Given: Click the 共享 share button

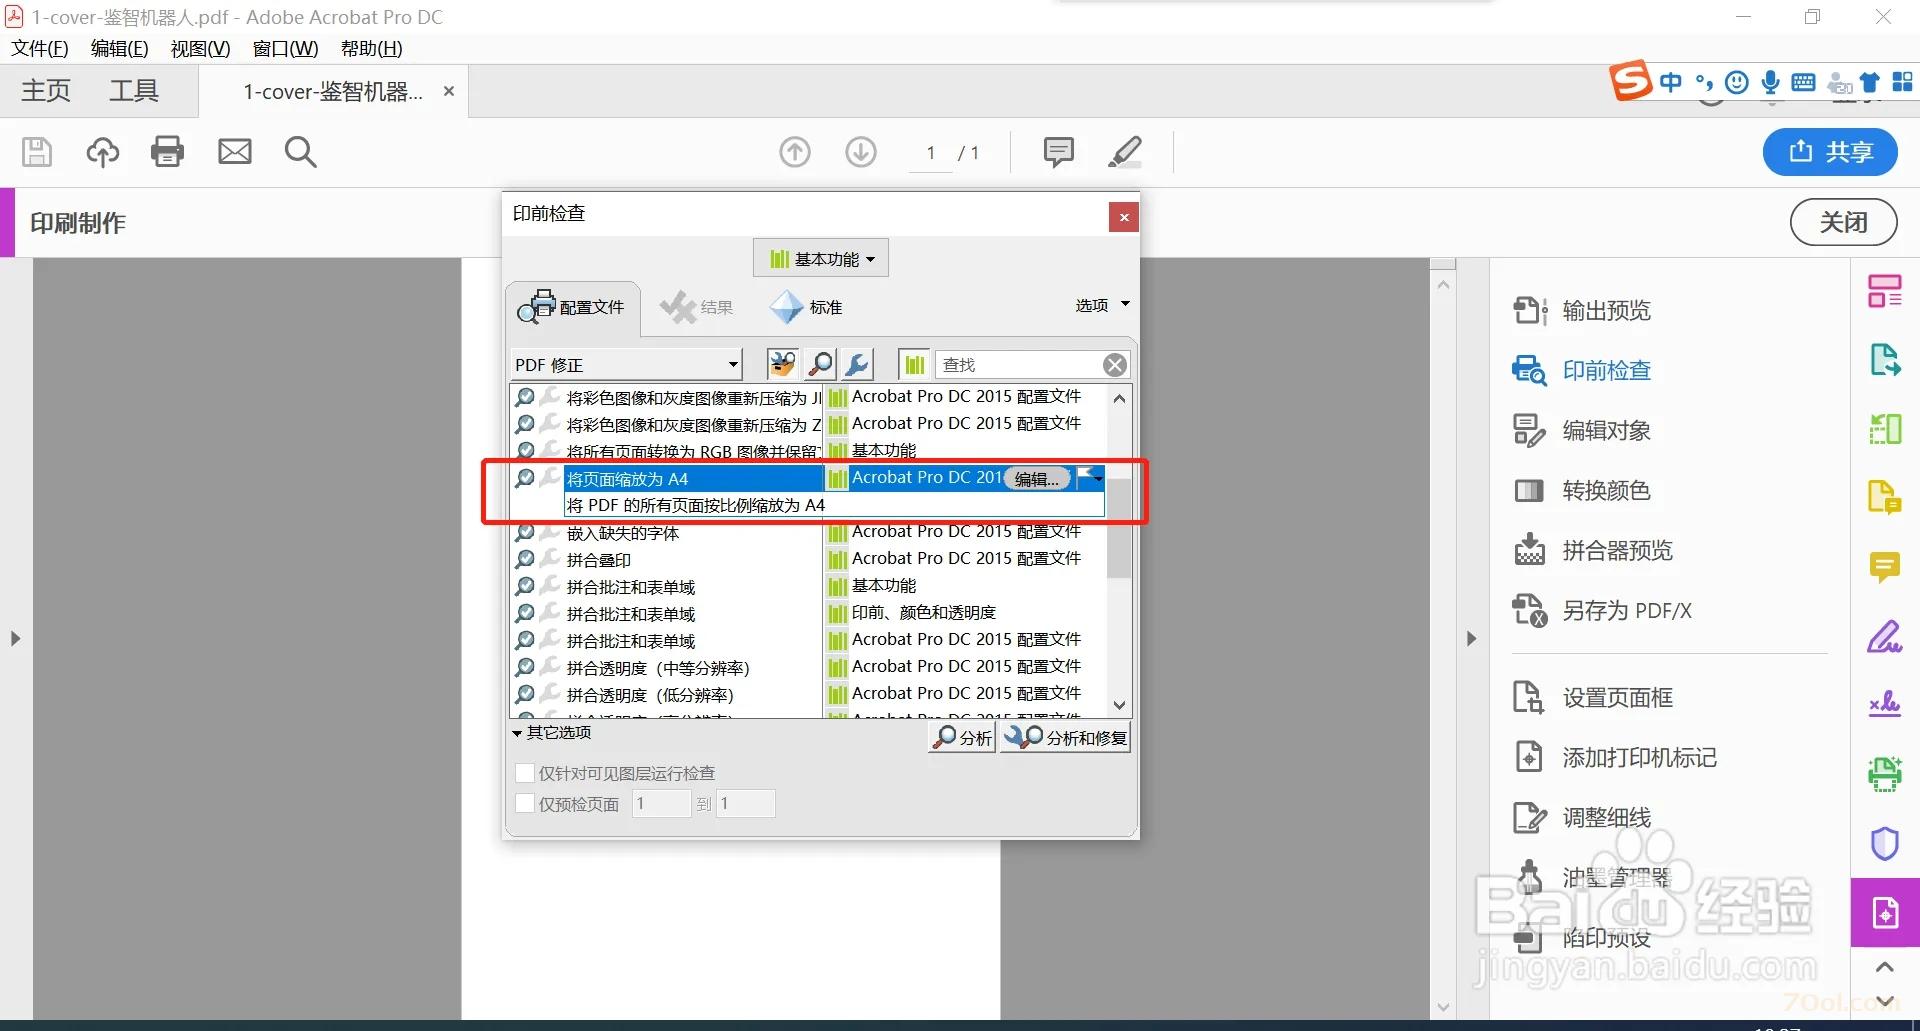Looking at the screenshot, I should click(1829, 152).
